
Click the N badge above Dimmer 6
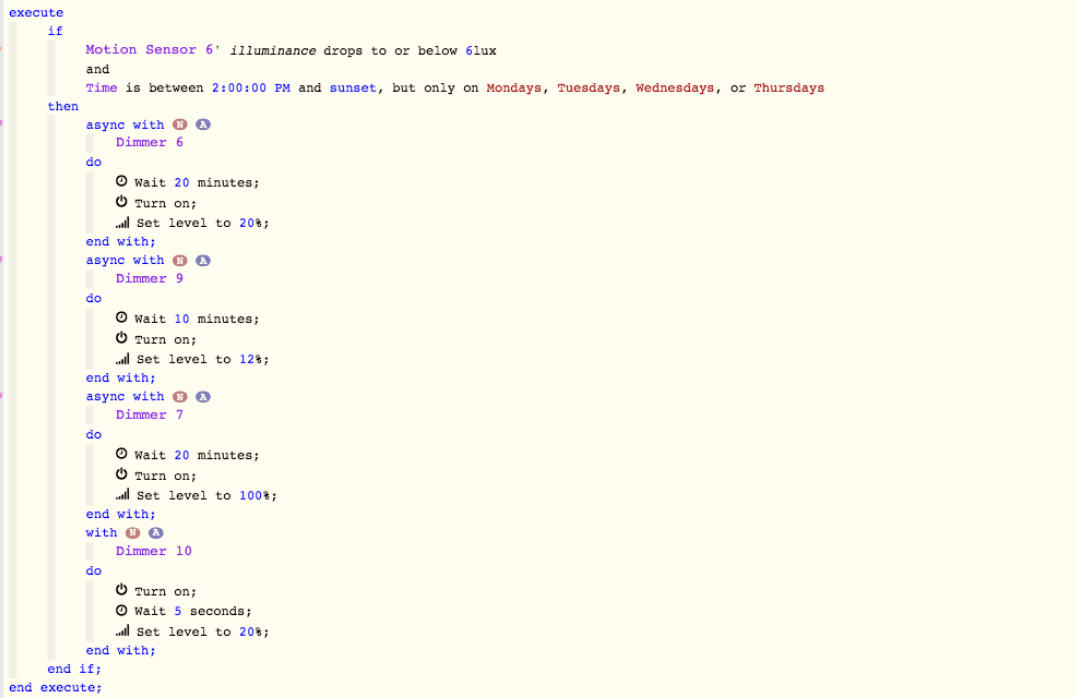[180, 125]
